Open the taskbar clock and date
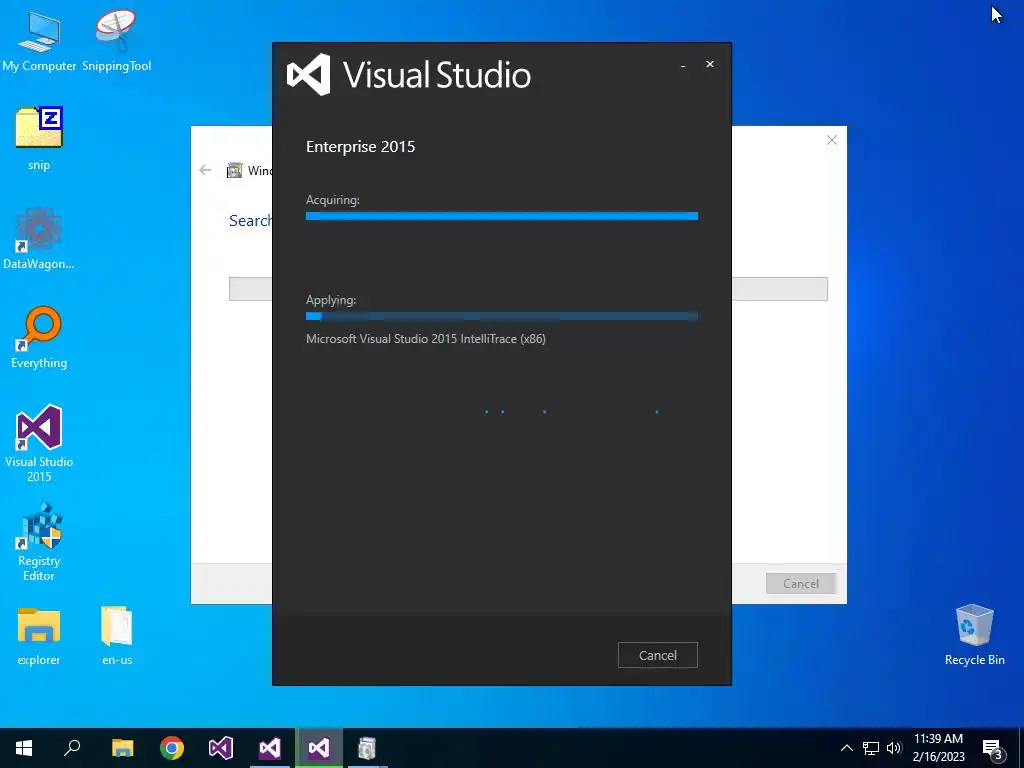The image size is (1024, 768). tap(938, 748)
